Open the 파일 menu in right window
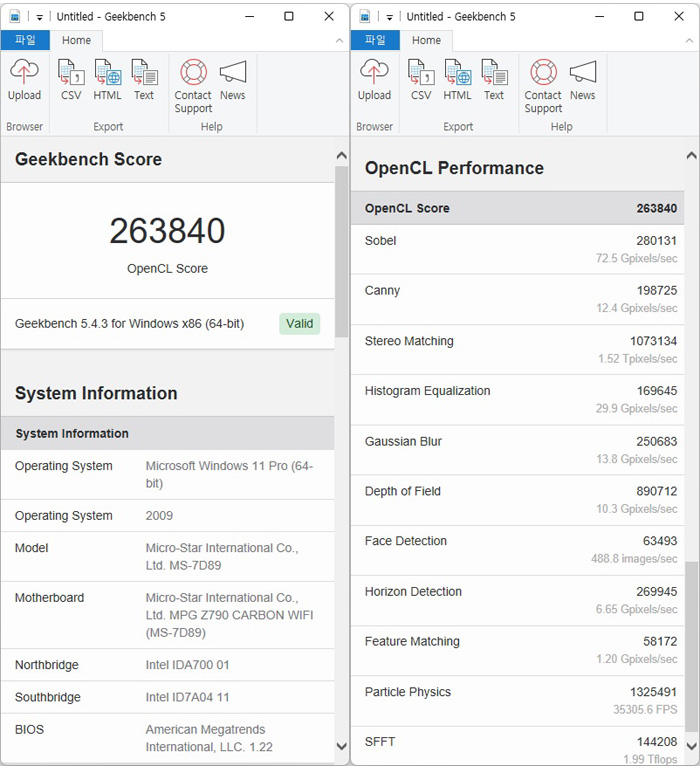Image resolution: width=700 pixels, height=770 pixels. coord(375,40)
